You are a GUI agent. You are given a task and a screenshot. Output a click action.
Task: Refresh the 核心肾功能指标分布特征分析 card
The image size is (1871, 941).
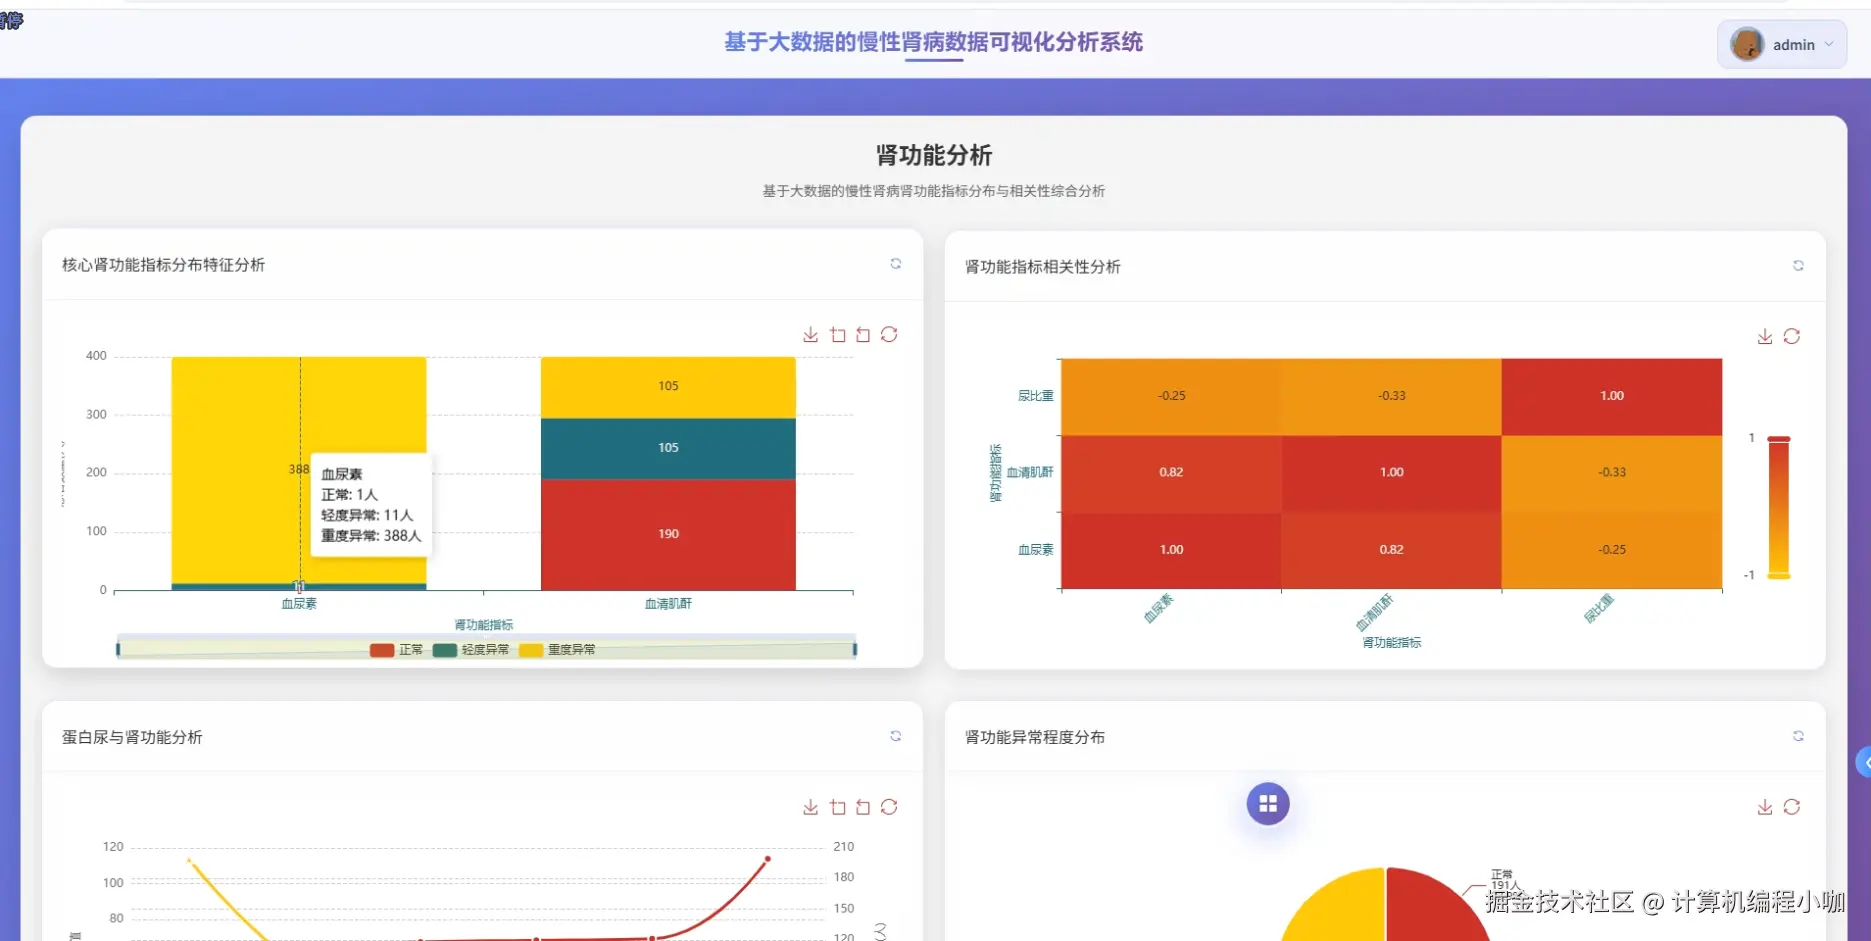coord(896,264)
